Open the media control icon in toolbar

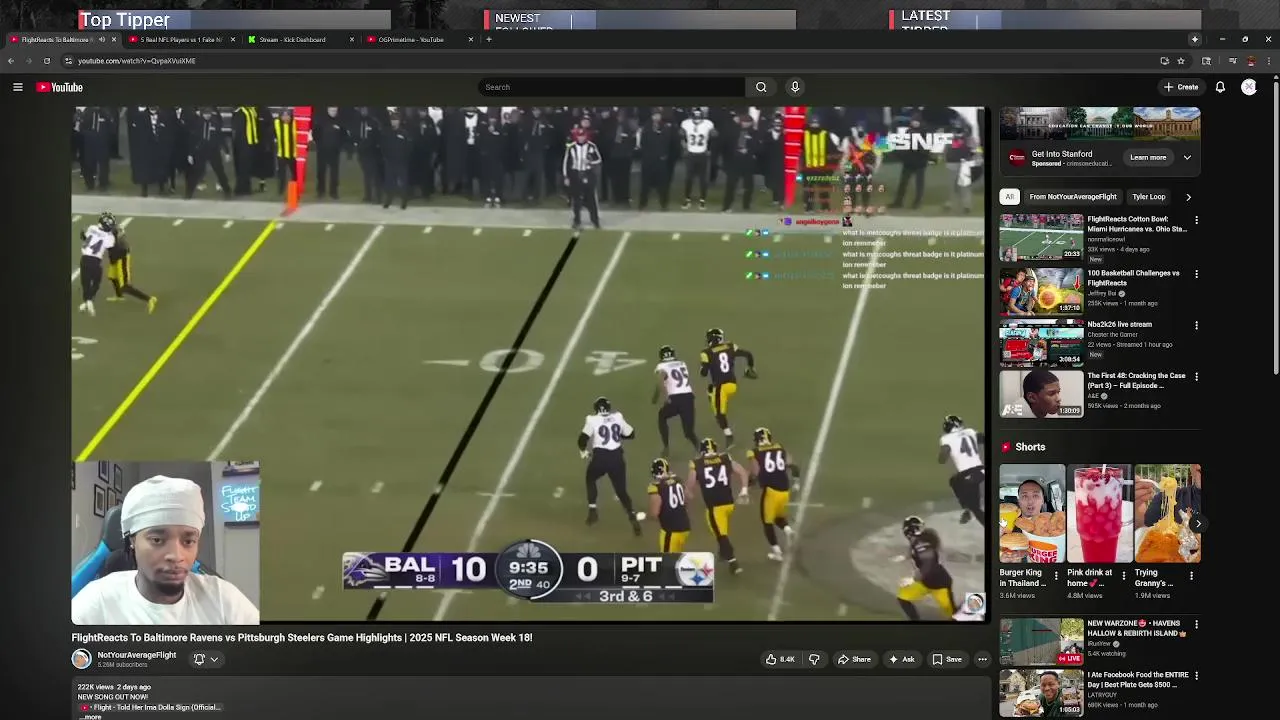1232,61
